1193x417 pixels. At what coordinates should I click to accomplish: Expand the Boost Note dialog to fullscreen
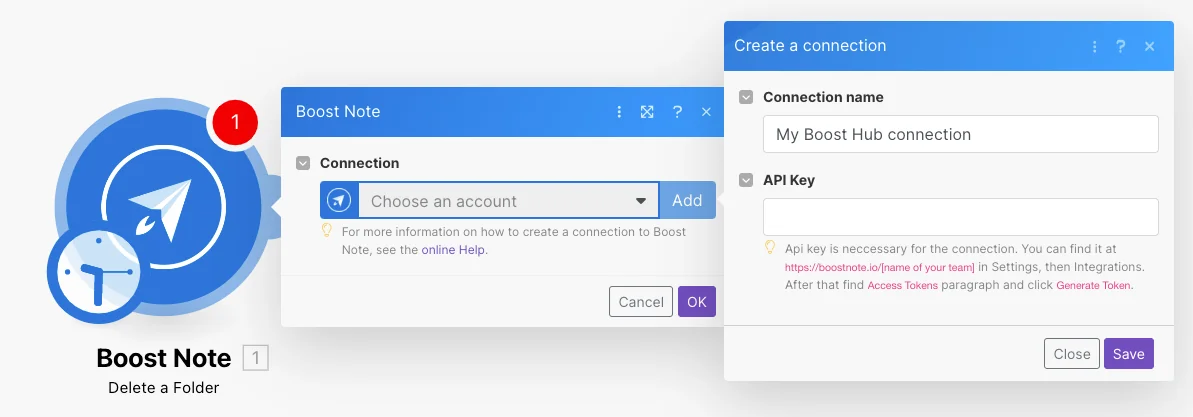(x=647, y=112)
